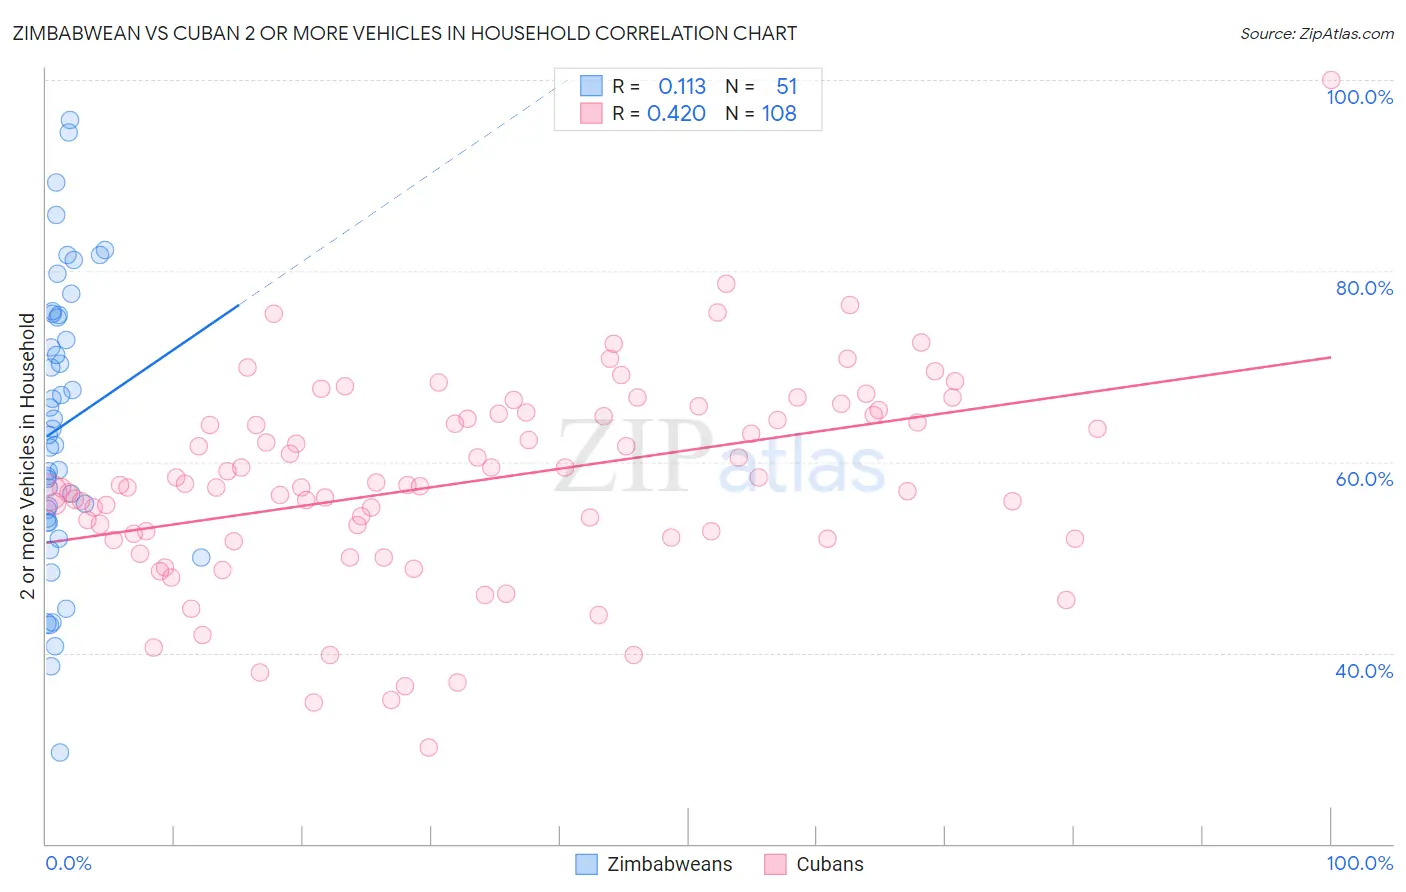
Task: Click the pink Cubans legend swatch
Action: click(x=775, y=864)
